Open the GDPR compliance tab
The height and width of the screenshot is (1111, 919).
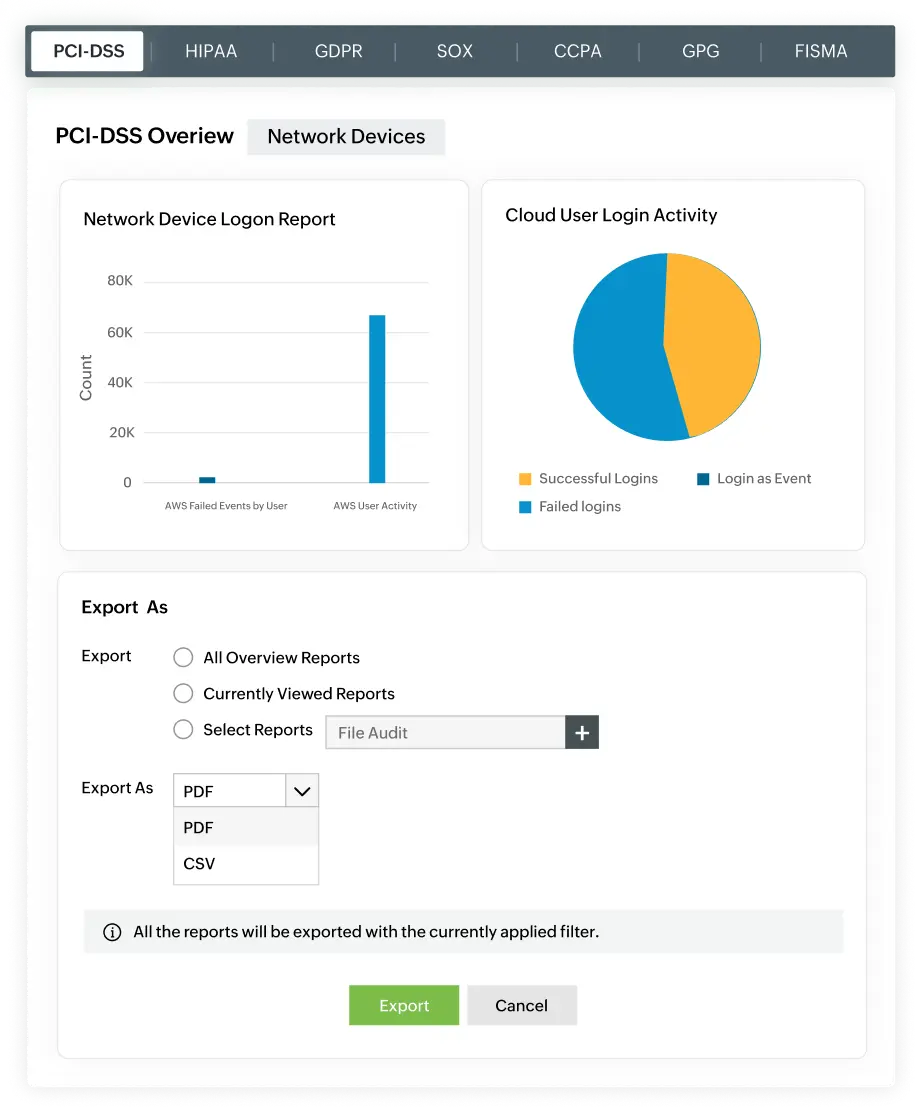tap(337, 51)
